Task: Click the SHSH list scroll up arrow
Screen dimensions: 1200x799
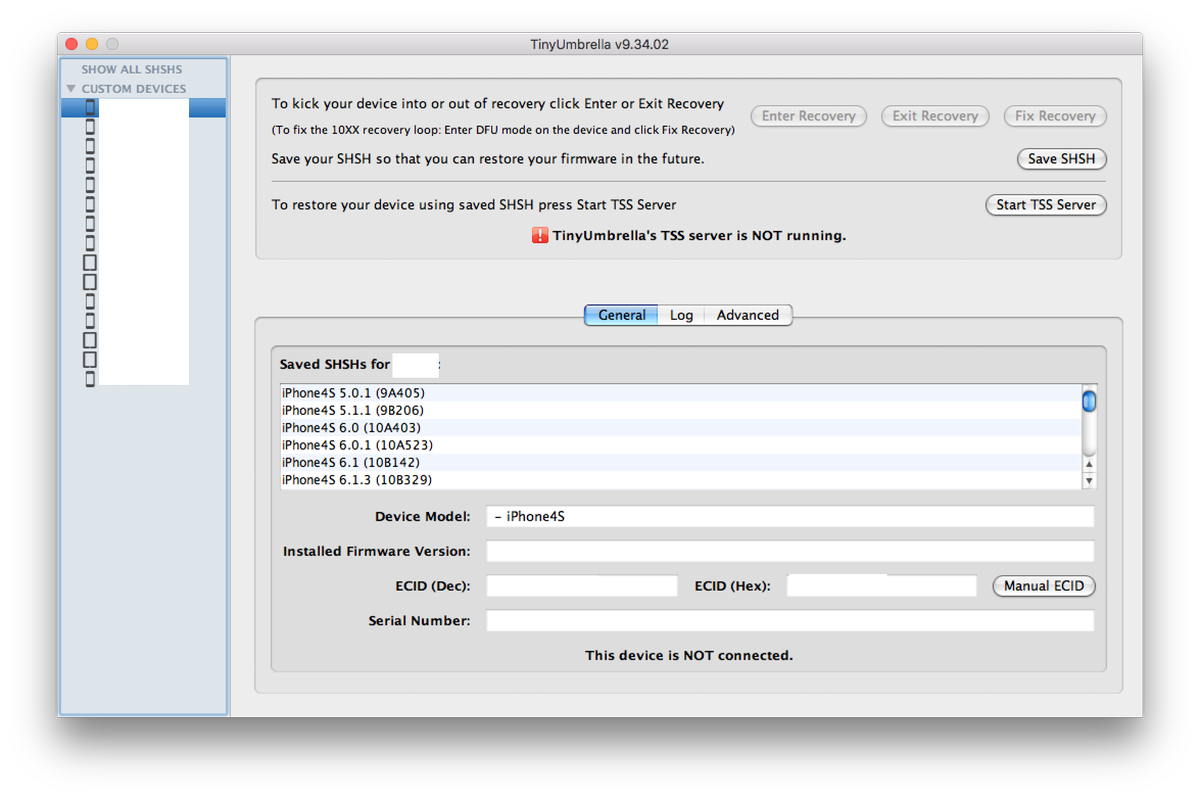Action: (1089, 465)
